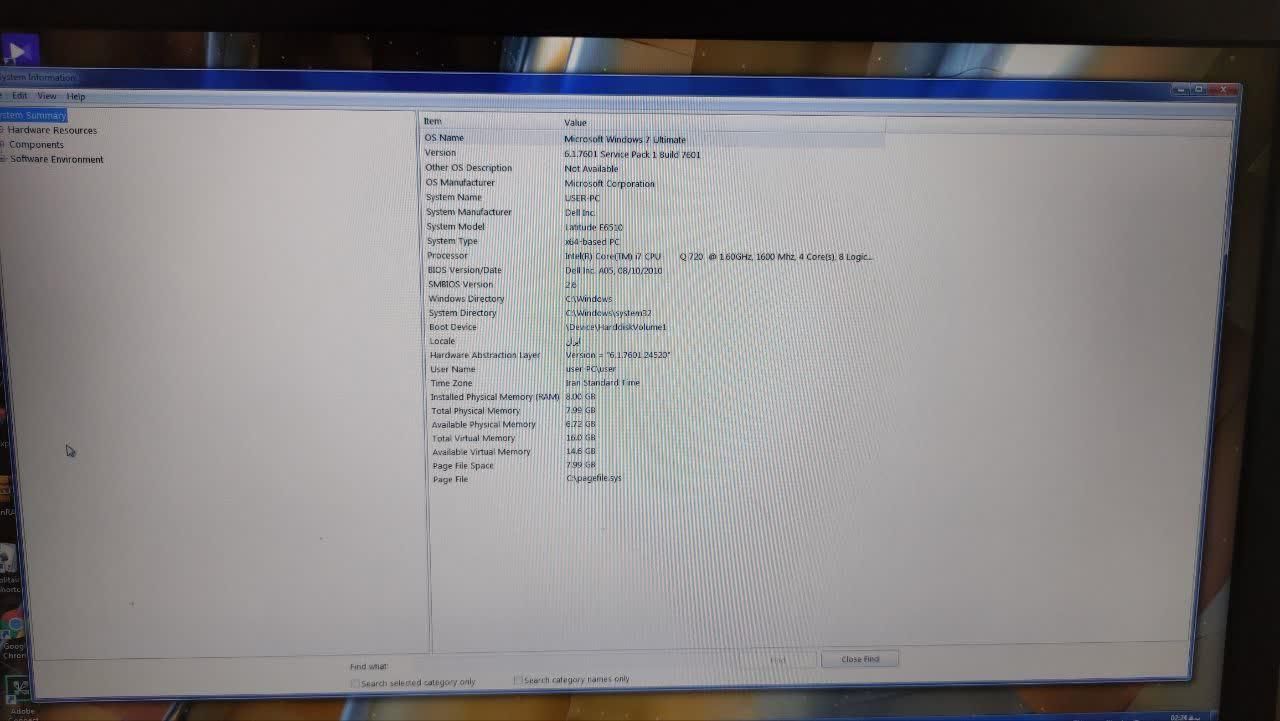Click the greyed-out Find button
This screenshot has height=721, width=1280.
(x=778, y=660)
